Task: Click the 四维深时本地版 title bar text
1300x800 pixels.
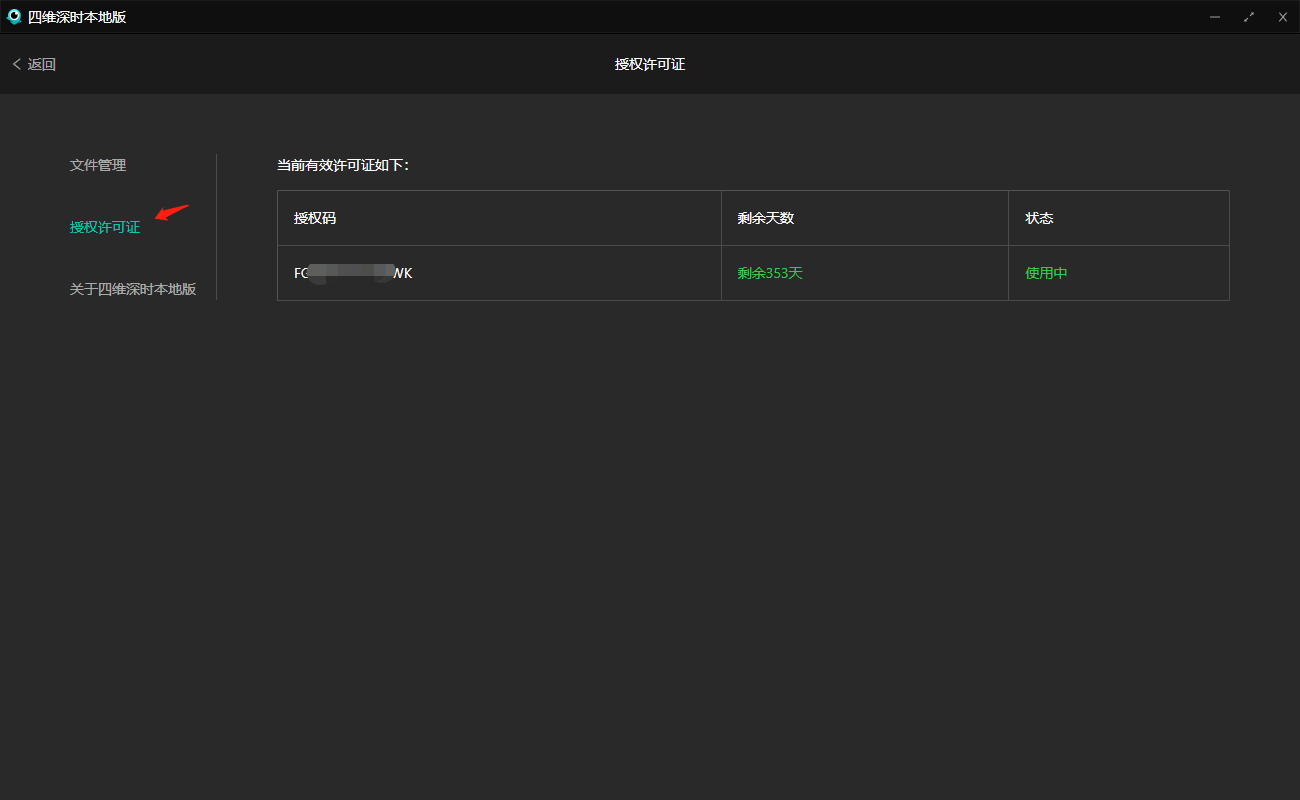Action: pos(77,17)
